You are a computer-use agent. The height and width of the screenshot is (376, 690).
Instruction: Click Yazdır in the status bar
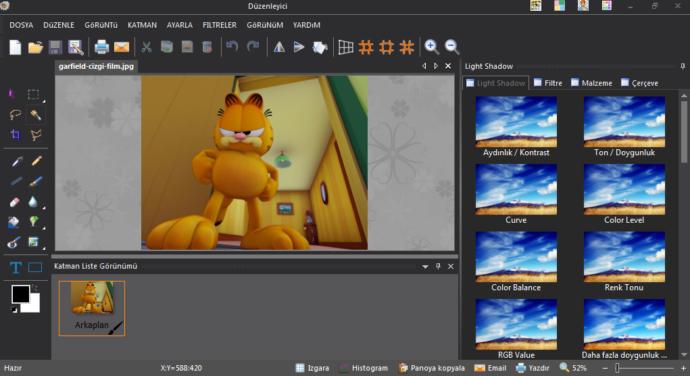coord(532,368)
